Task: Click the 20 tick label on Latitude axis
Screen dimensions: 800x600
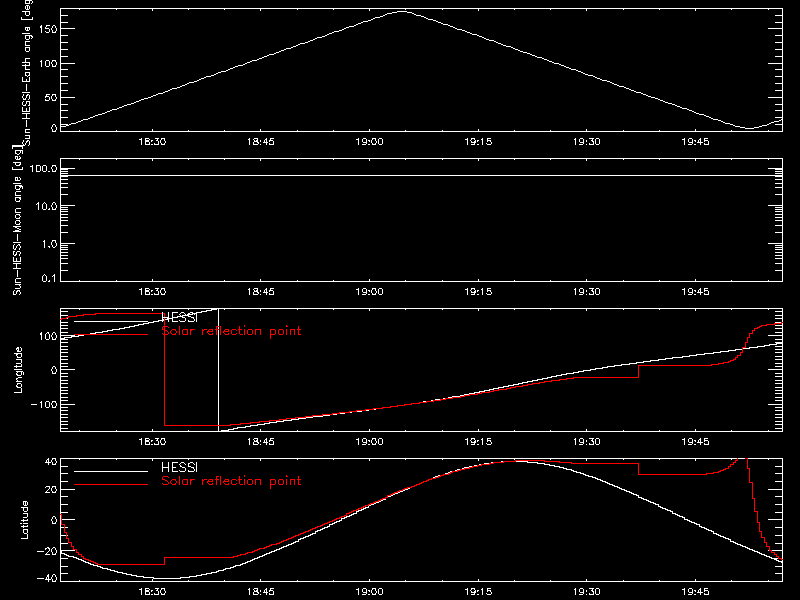Action: [51, 490]
